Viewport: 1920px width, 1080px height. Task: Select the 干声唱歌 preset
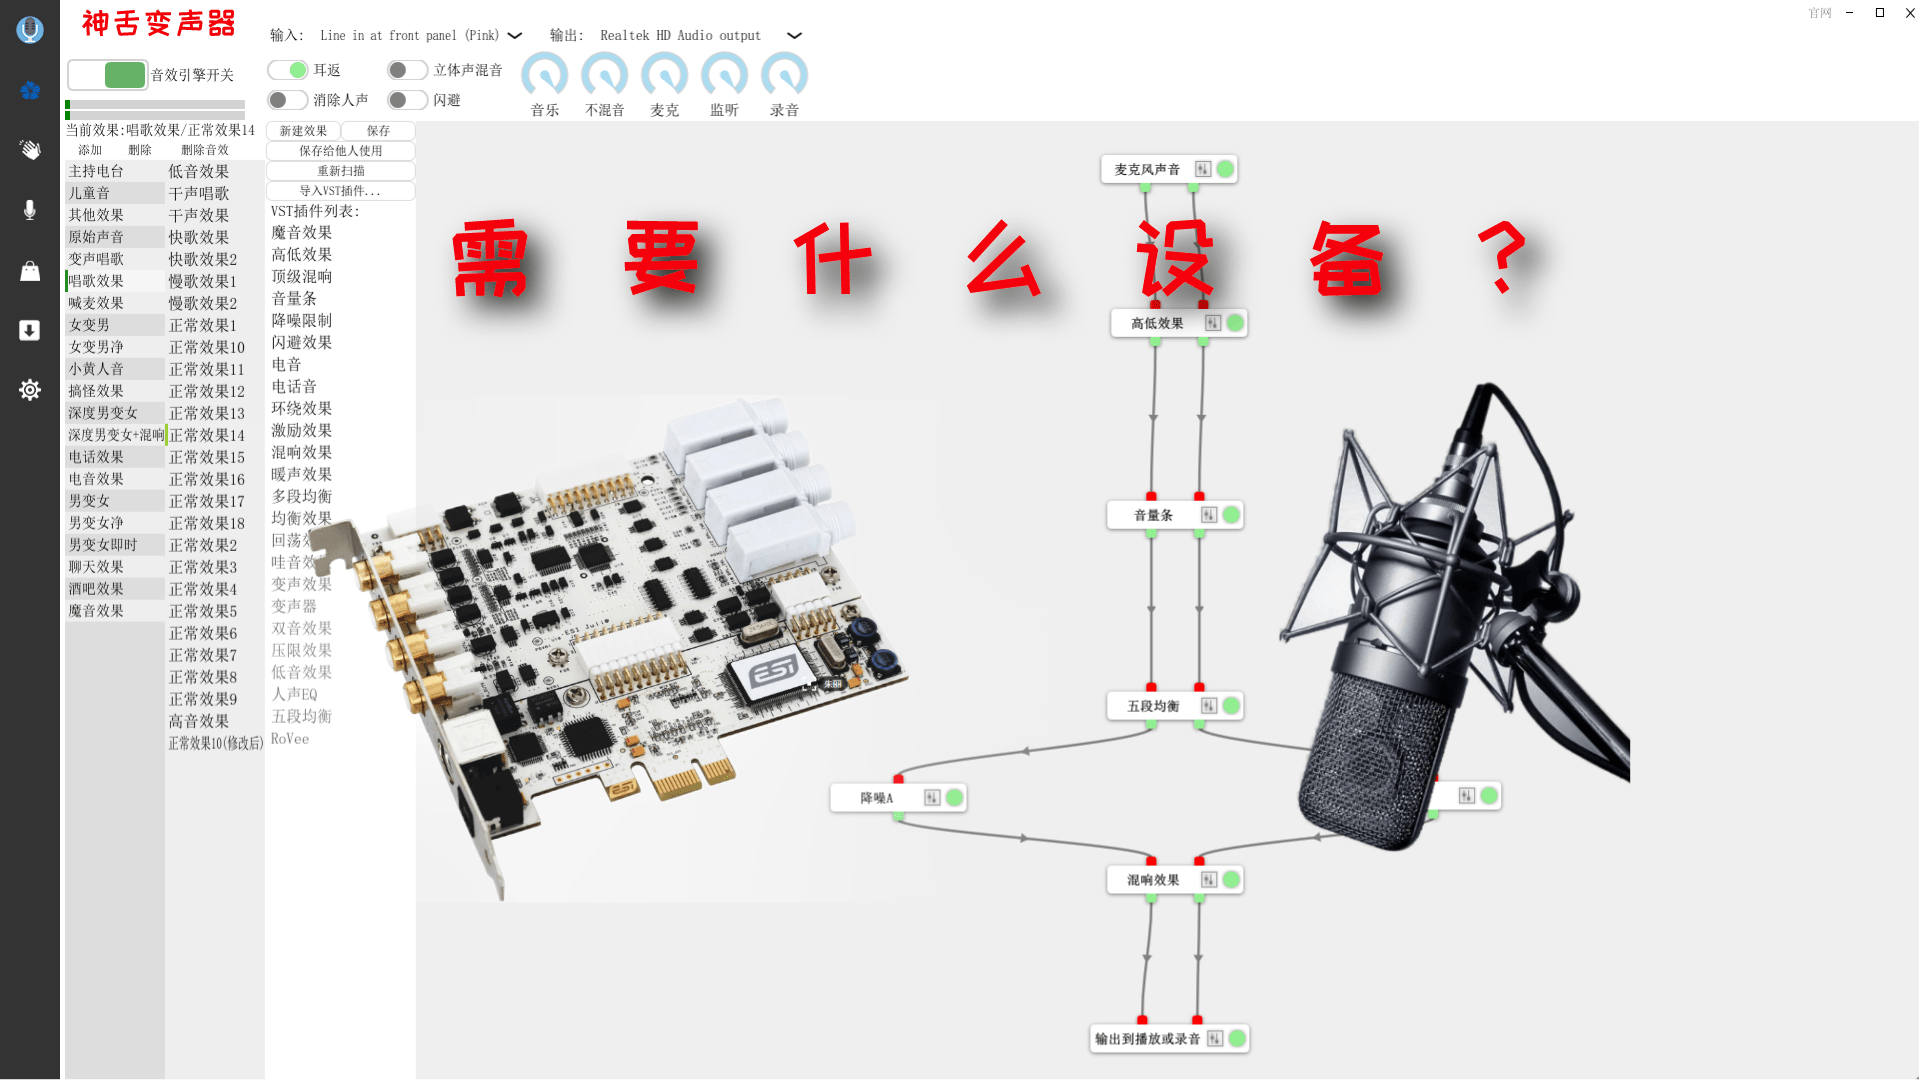coord(215,193)
